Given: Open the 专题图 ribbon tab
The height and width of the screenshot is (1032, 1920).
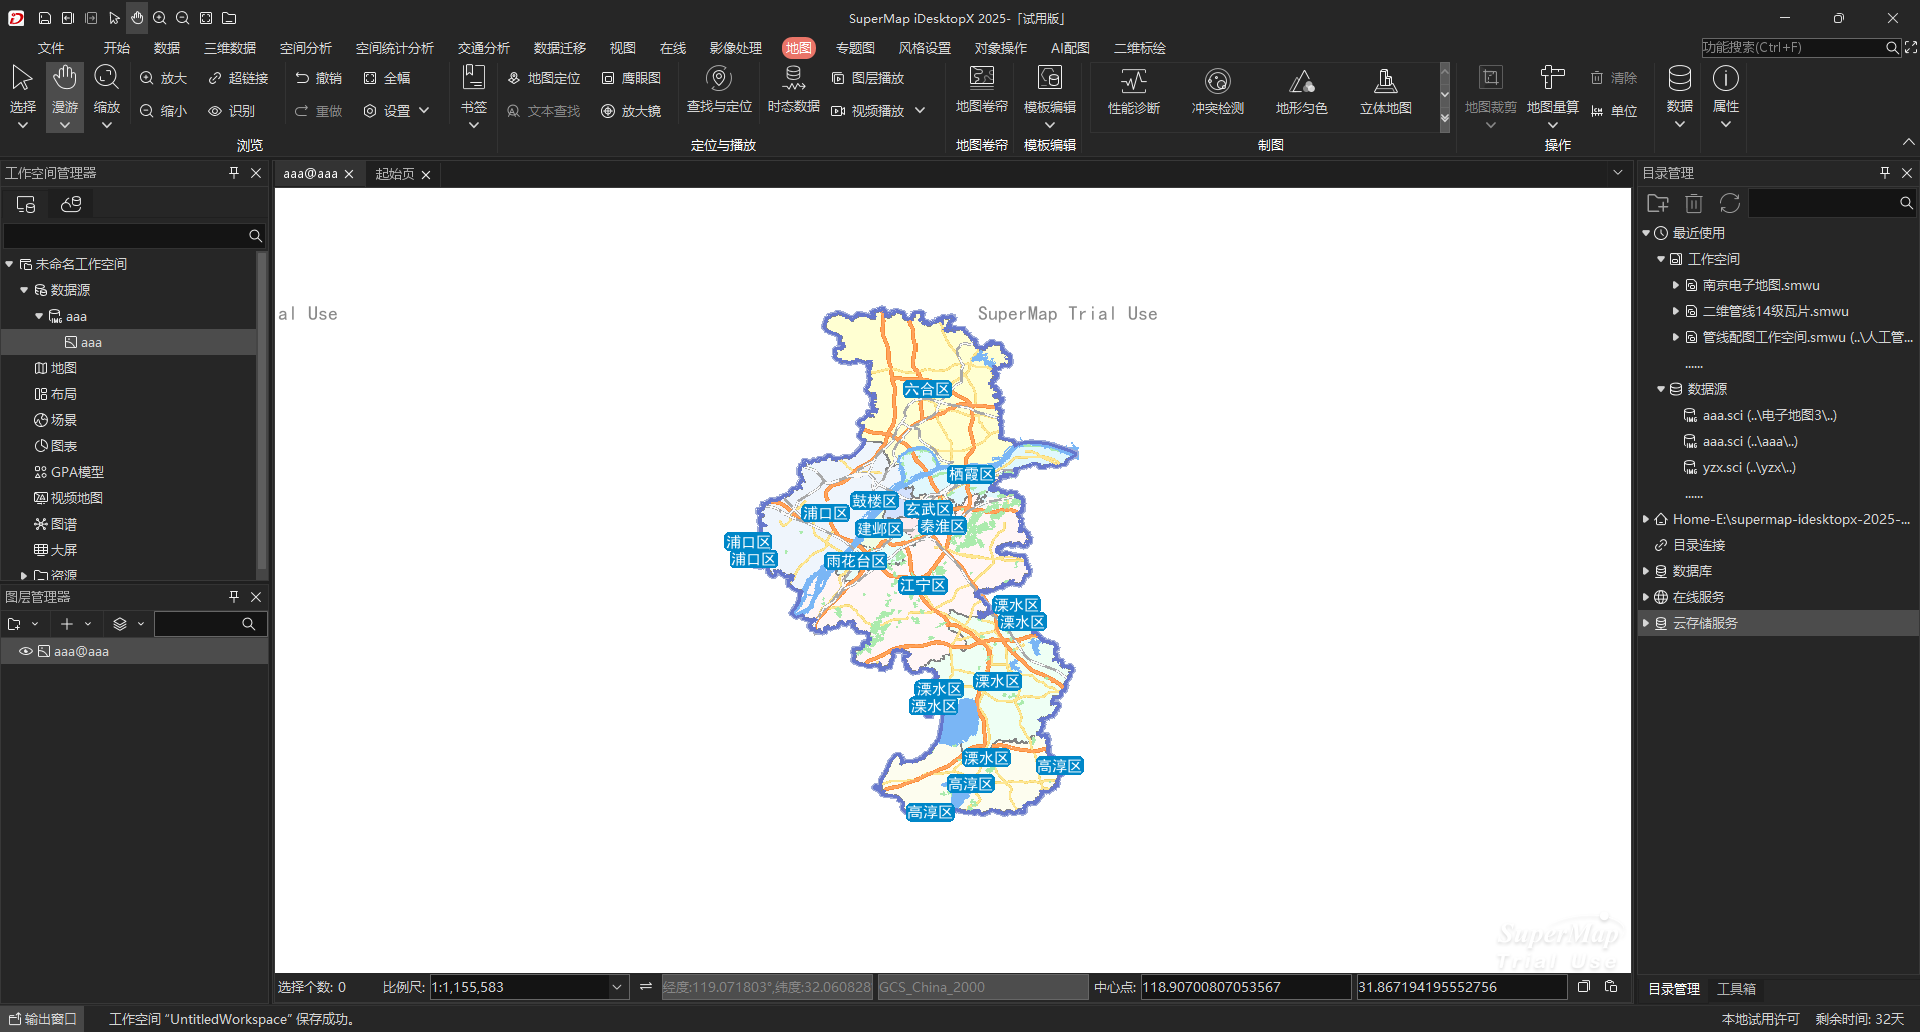Looking at the screenshot, I should pyautogui.click(x=855, y=48).
